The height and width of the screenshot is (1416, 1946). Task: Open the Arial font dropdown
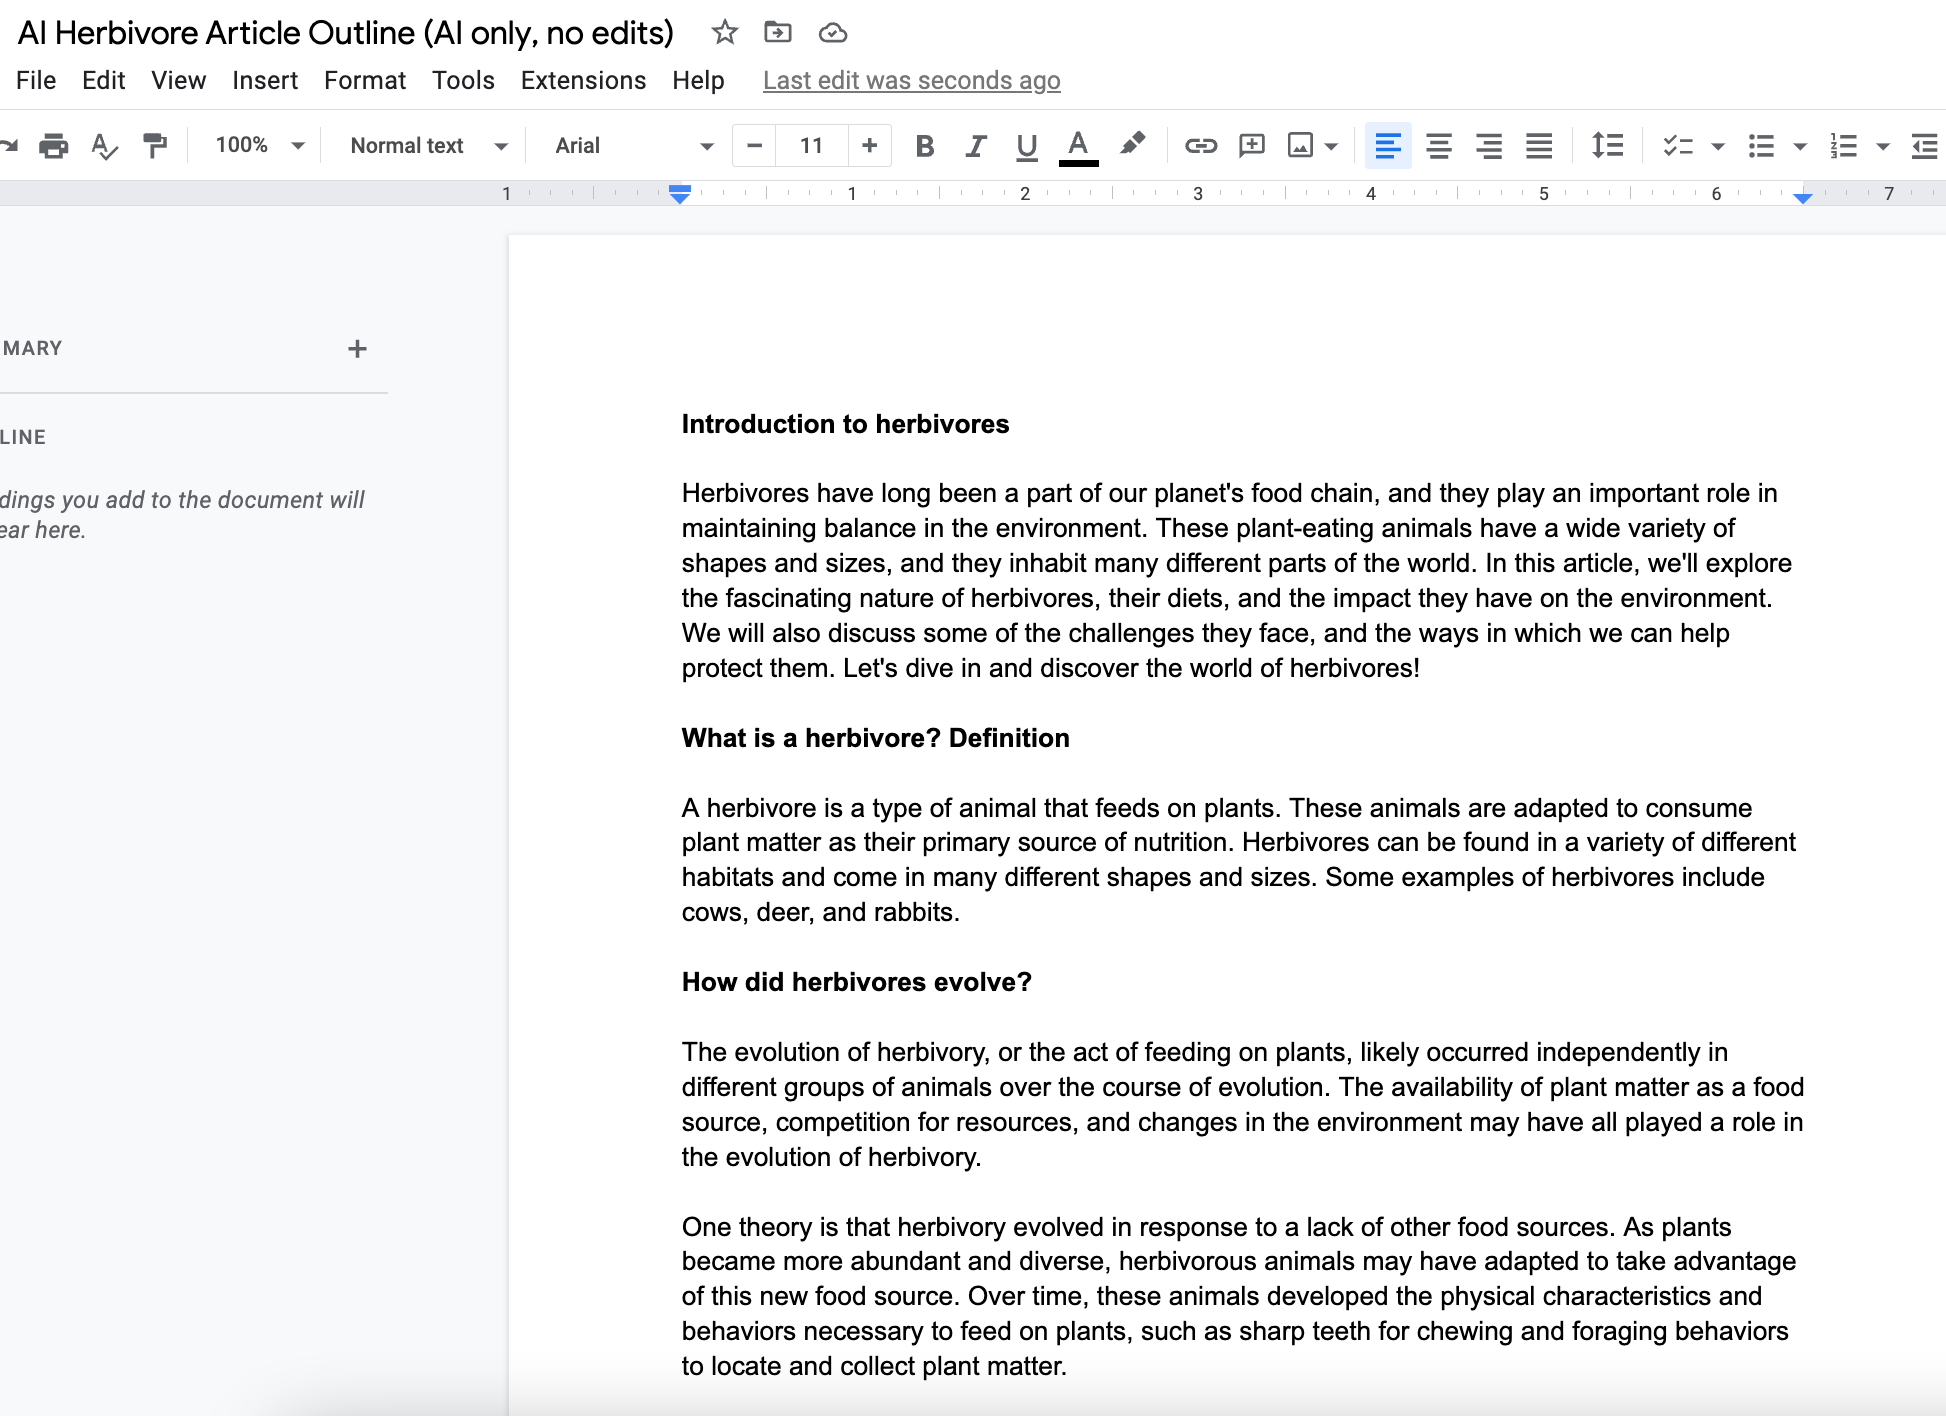point(634,146)
